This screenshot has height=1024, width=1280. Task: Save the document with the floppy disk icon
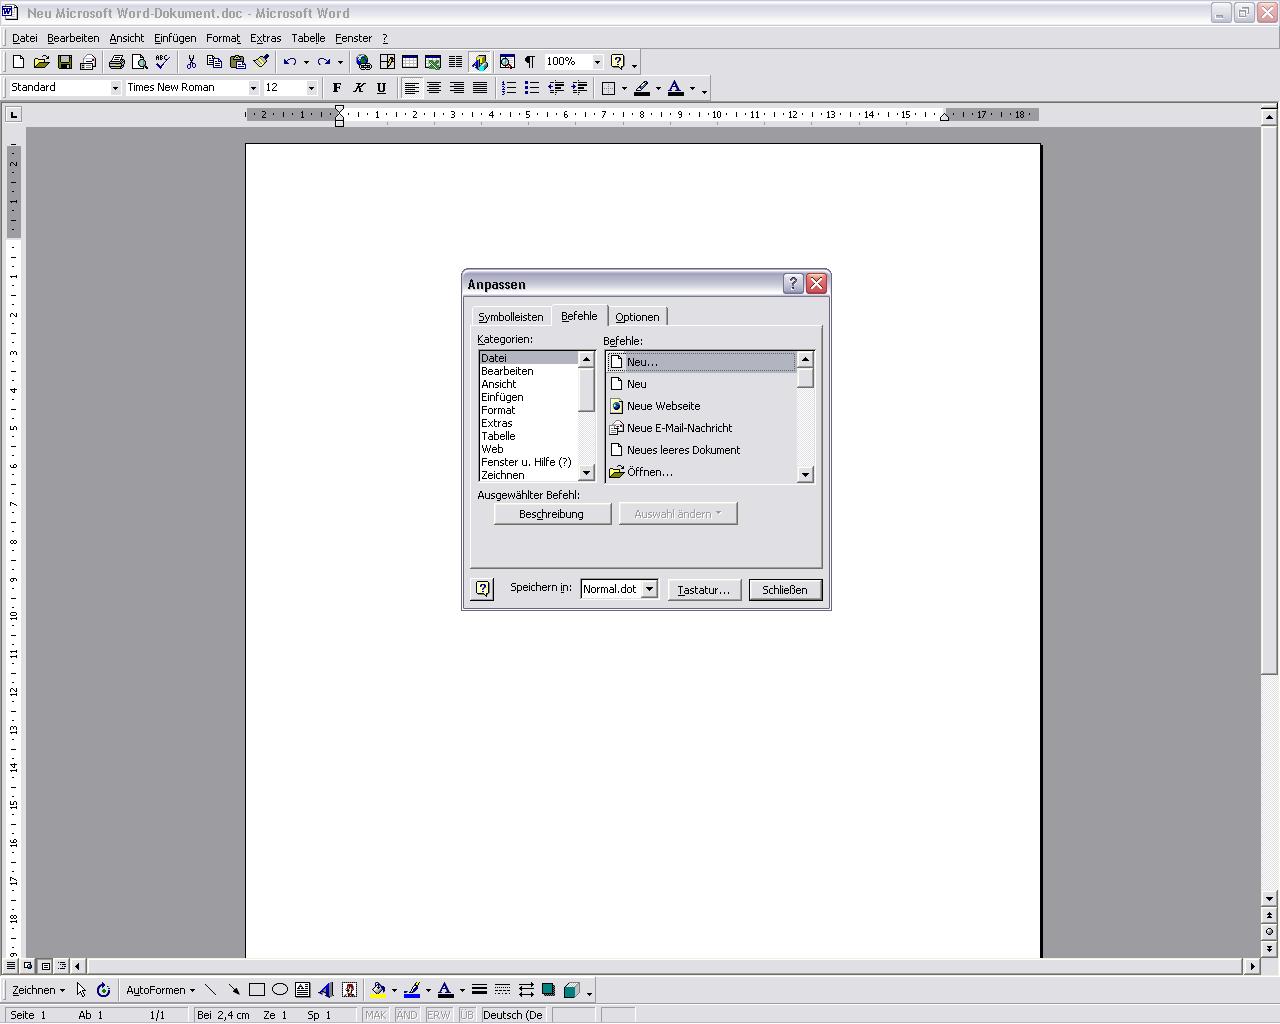65,62
